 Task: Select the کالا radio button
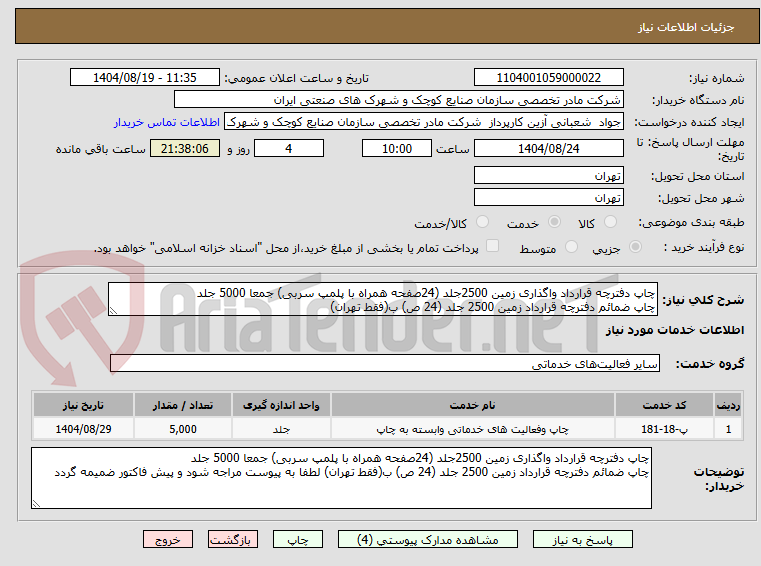(610, 222)
